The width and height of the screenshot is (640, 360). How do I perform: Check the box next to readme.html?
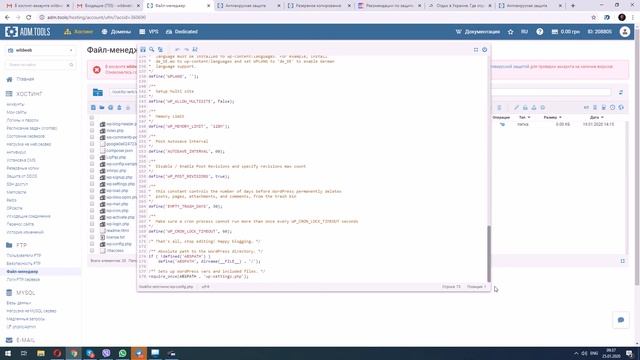pos(92,231)
